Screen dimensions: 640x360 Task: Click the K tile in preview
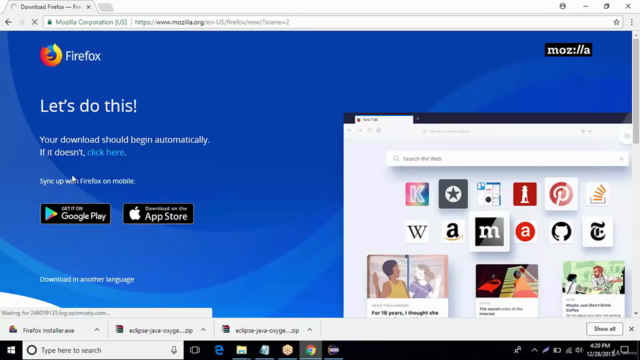pos(417,194)
